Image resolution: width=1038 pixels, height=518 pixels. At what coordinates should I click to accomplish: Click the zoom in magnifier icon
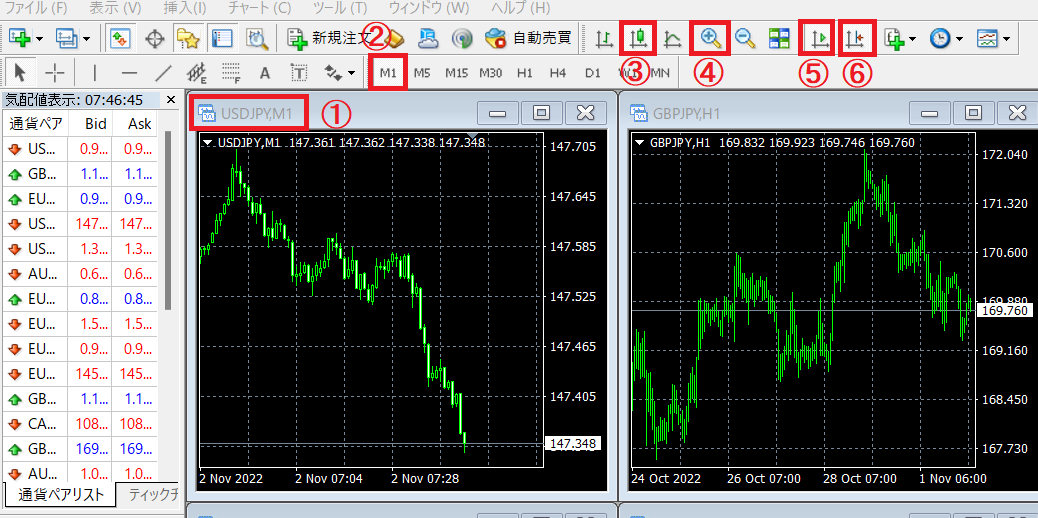pos(711,39)
